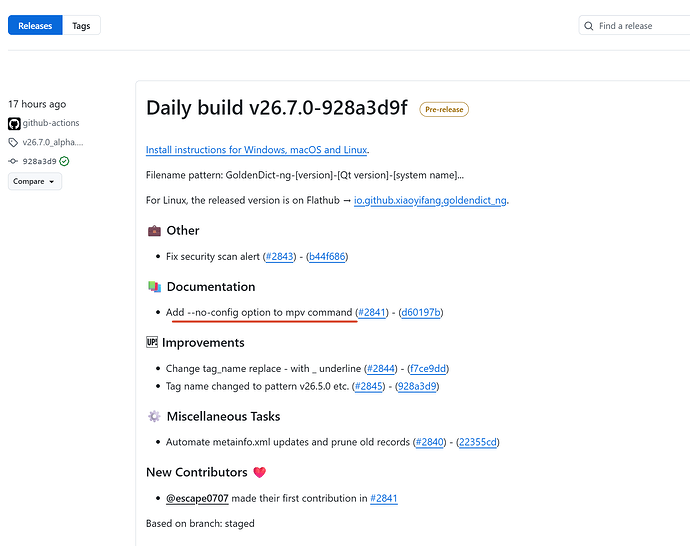Click the books icon beside Documentation
The width and height of the screenshot is (690, 546).
point(154,287)
